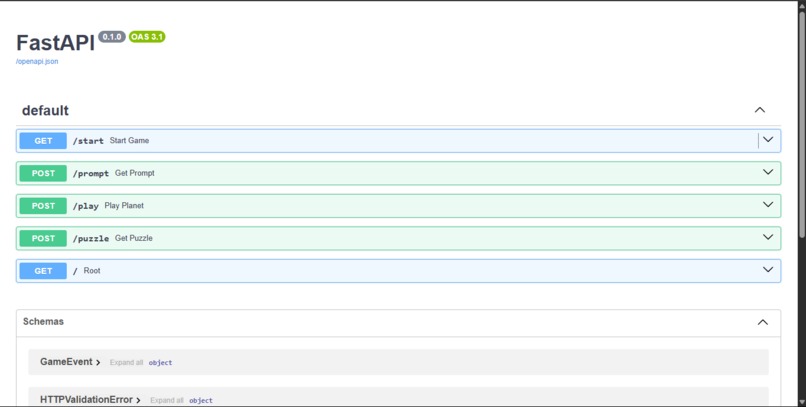Image resolution: width=806 pixels, height=407 pixels.
Task: Click the default section heading
Action: coord(45,110)
